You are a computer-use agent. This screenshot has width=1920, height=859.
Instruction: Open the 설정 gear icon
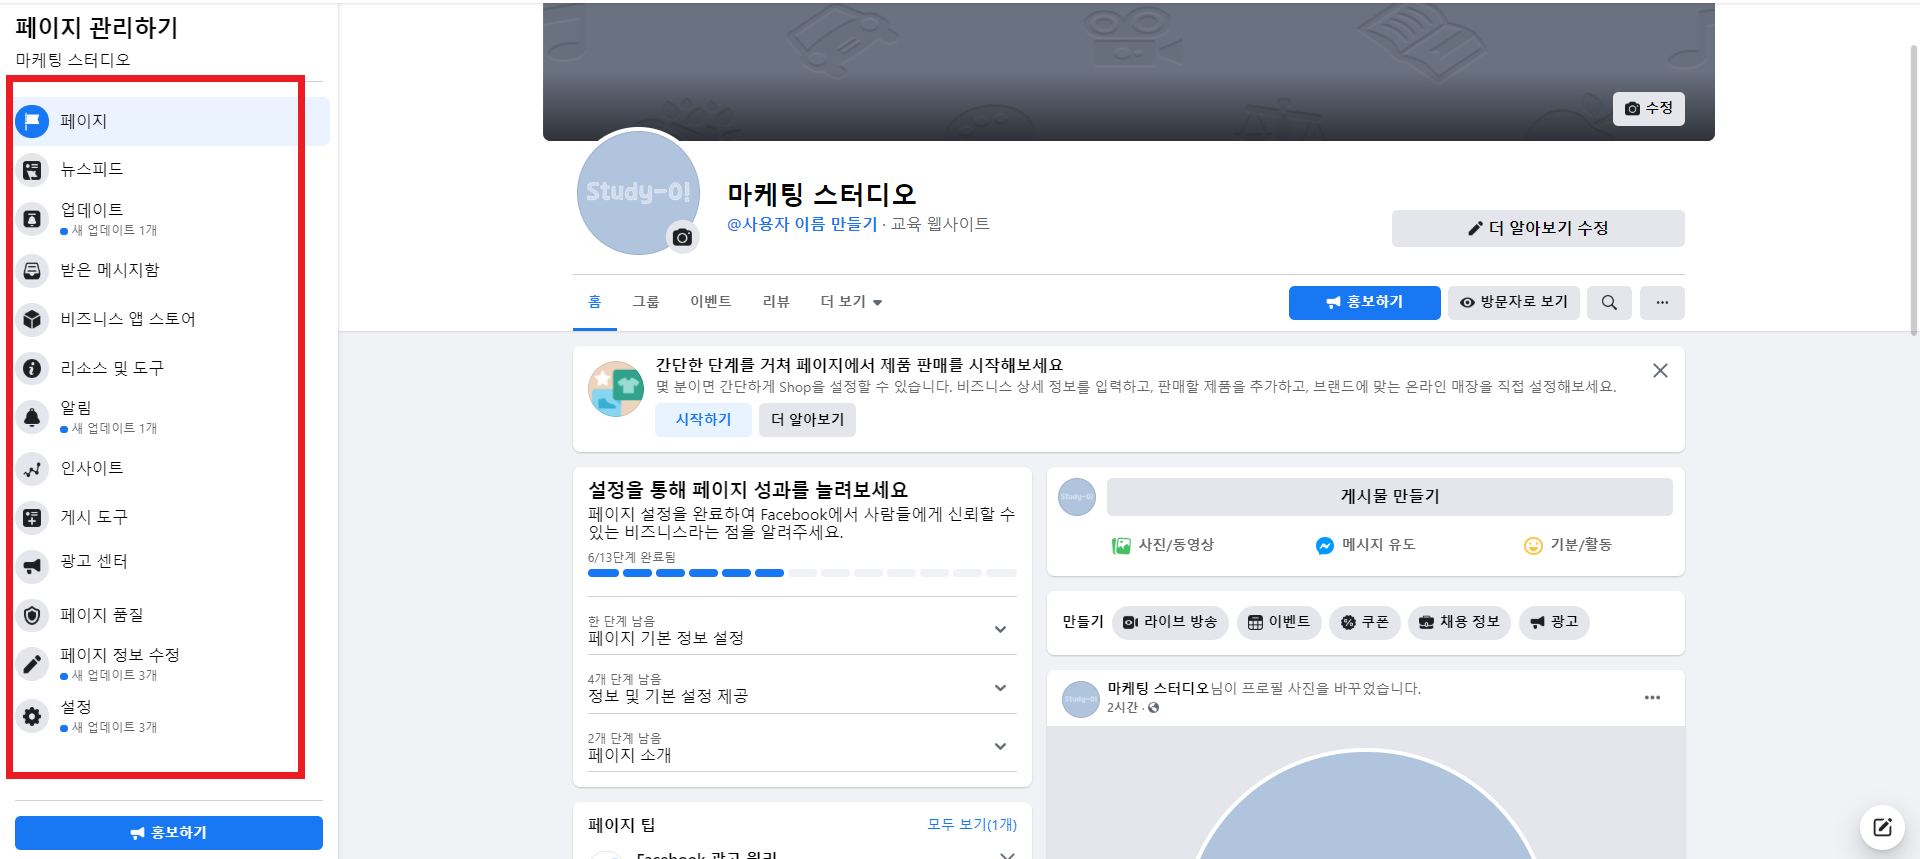[x=32, y=716]
